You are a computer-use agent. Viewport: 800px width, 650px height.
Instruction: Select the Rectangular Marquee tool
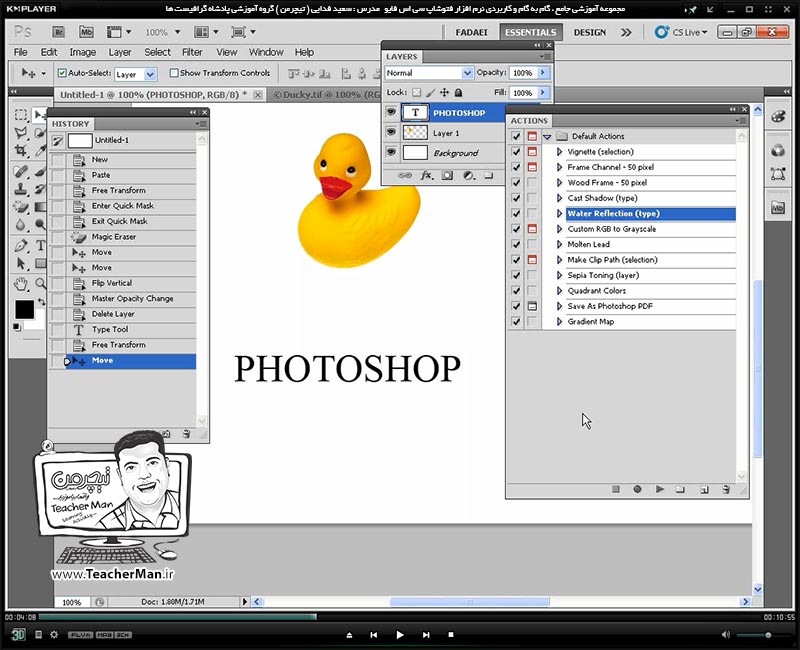tap(21, 114)
